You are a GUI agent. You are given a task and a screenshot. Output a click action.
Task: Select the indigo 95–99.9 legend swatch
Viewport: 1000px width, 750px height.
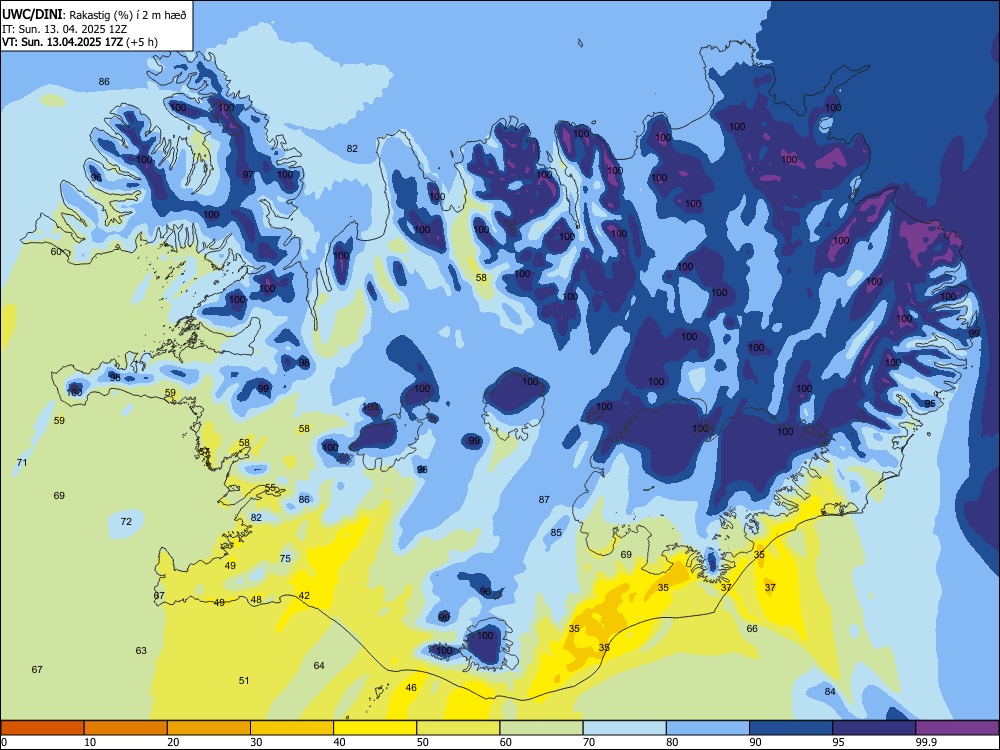874,728
